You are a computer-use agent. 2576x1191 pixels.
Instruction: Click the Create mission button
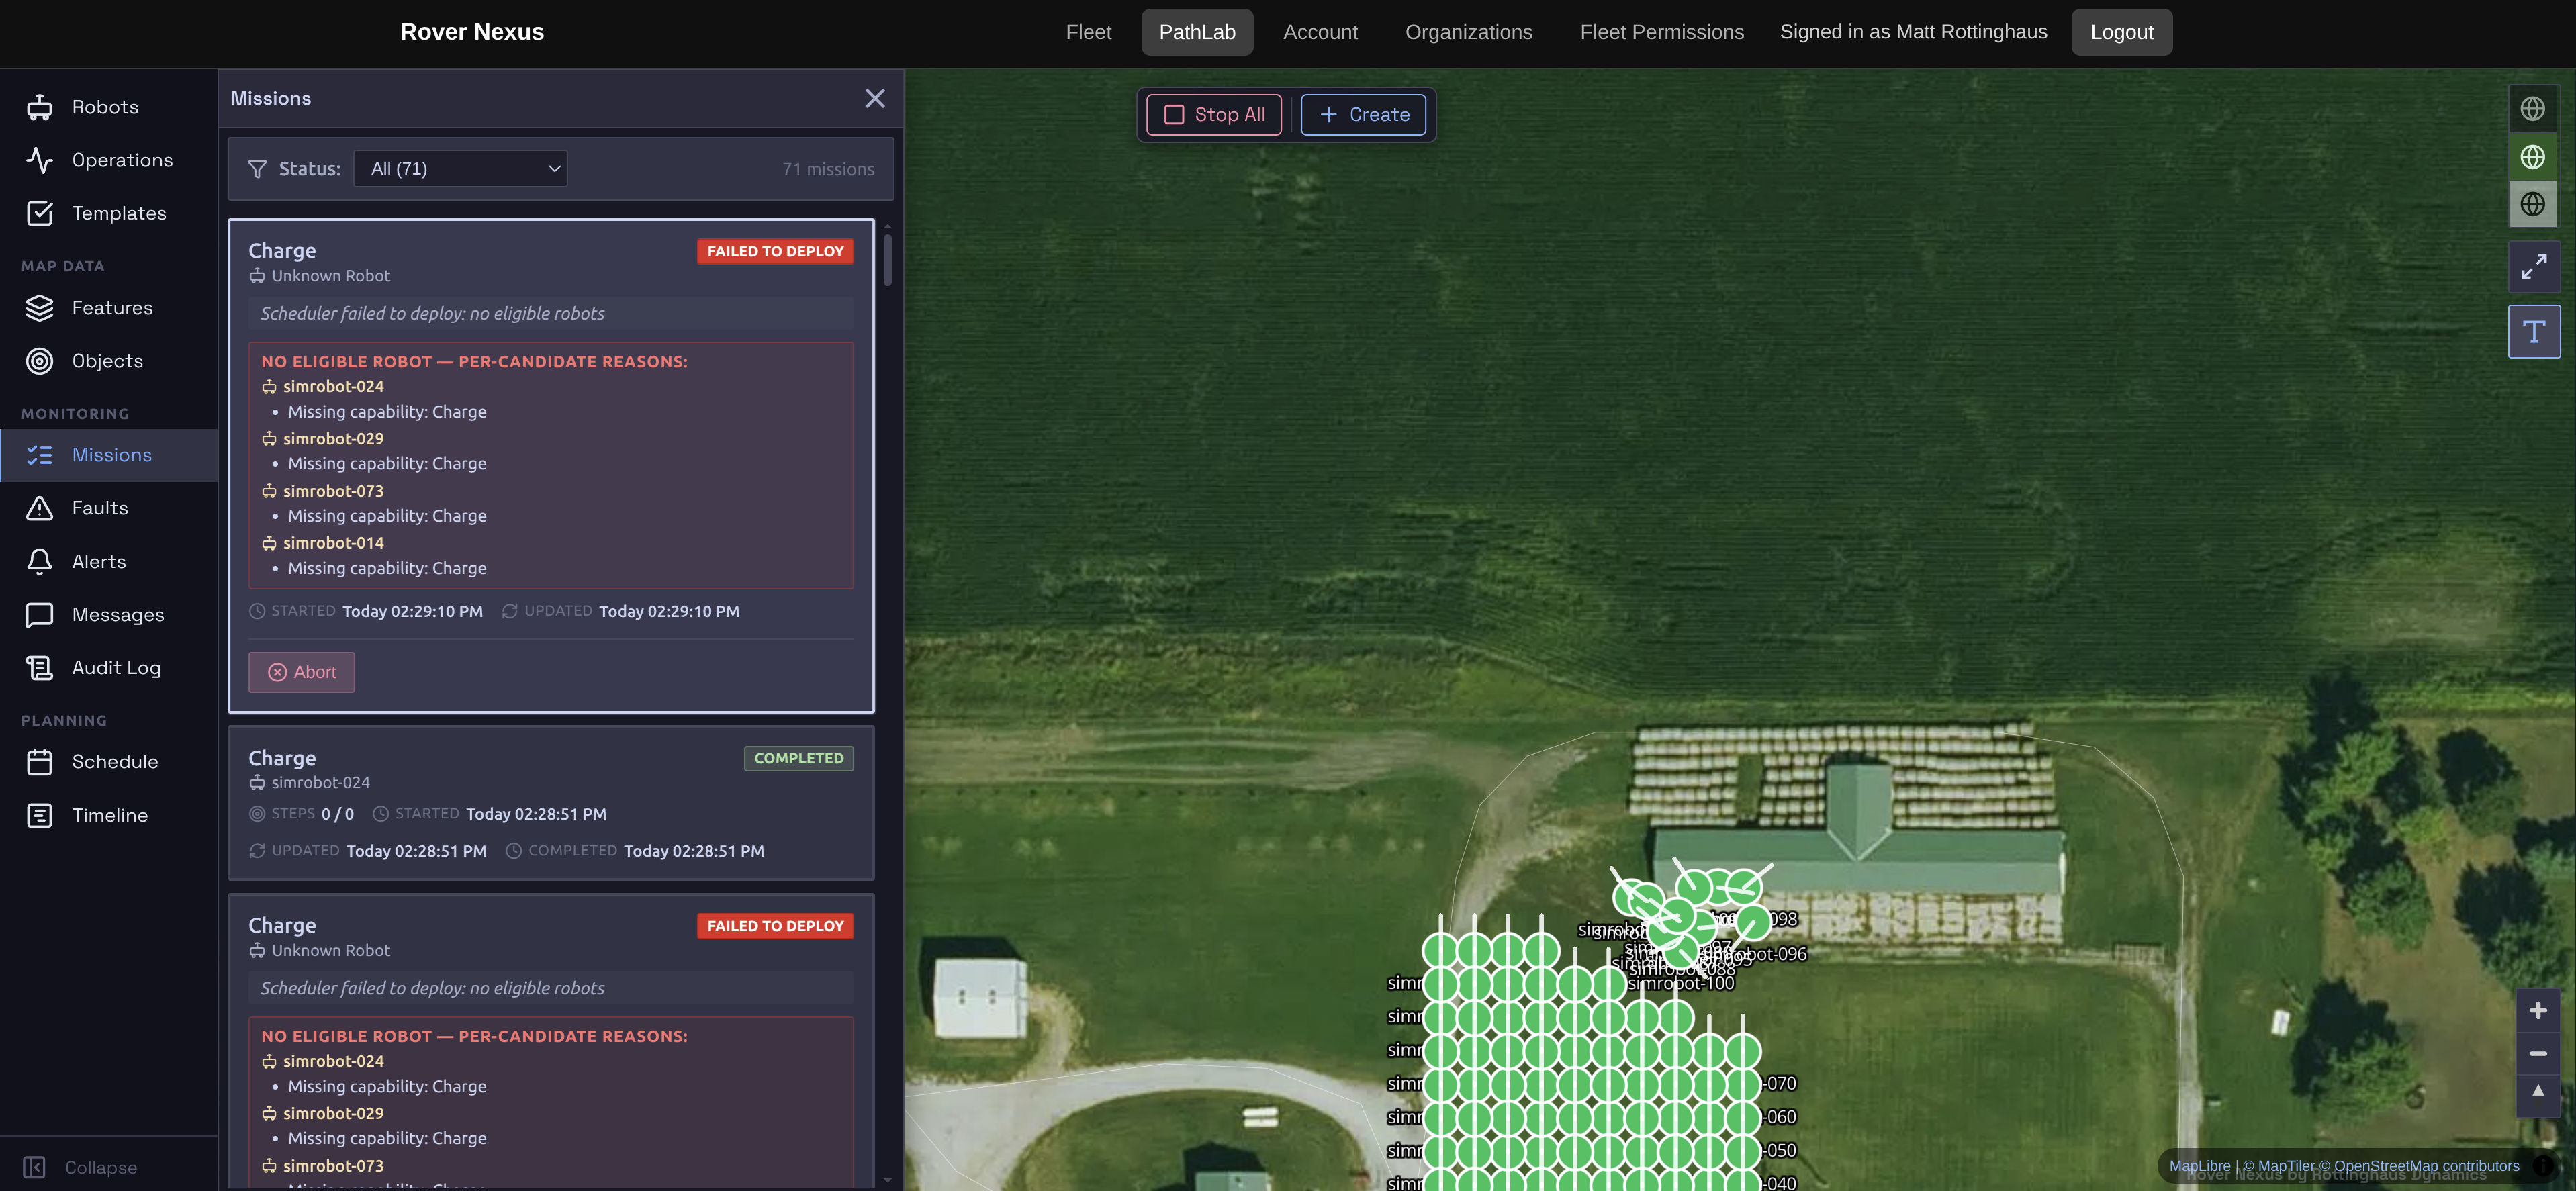[x=1363, y=114]
